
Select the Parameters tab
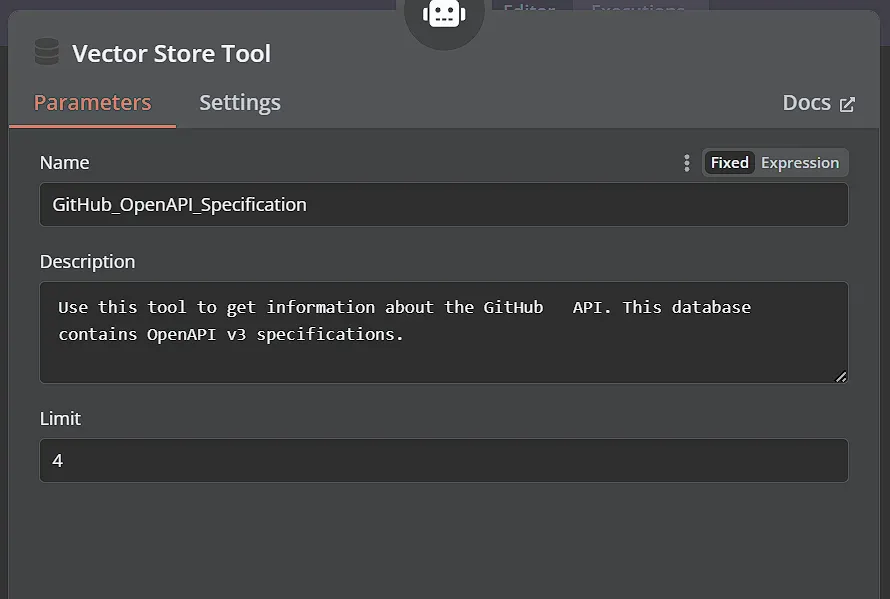[x=92, y=102]
